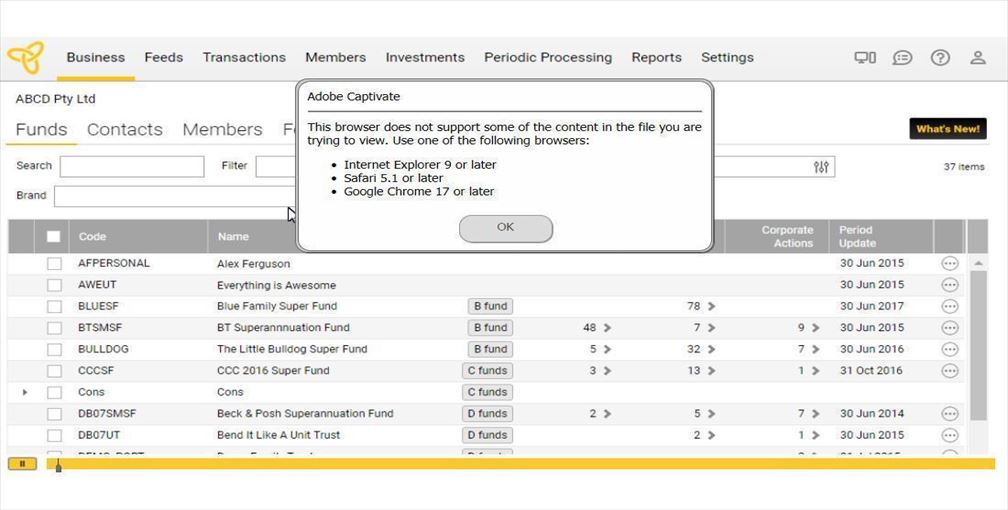Open the Investments menu
1008x510 pixels.
(425, 57)
